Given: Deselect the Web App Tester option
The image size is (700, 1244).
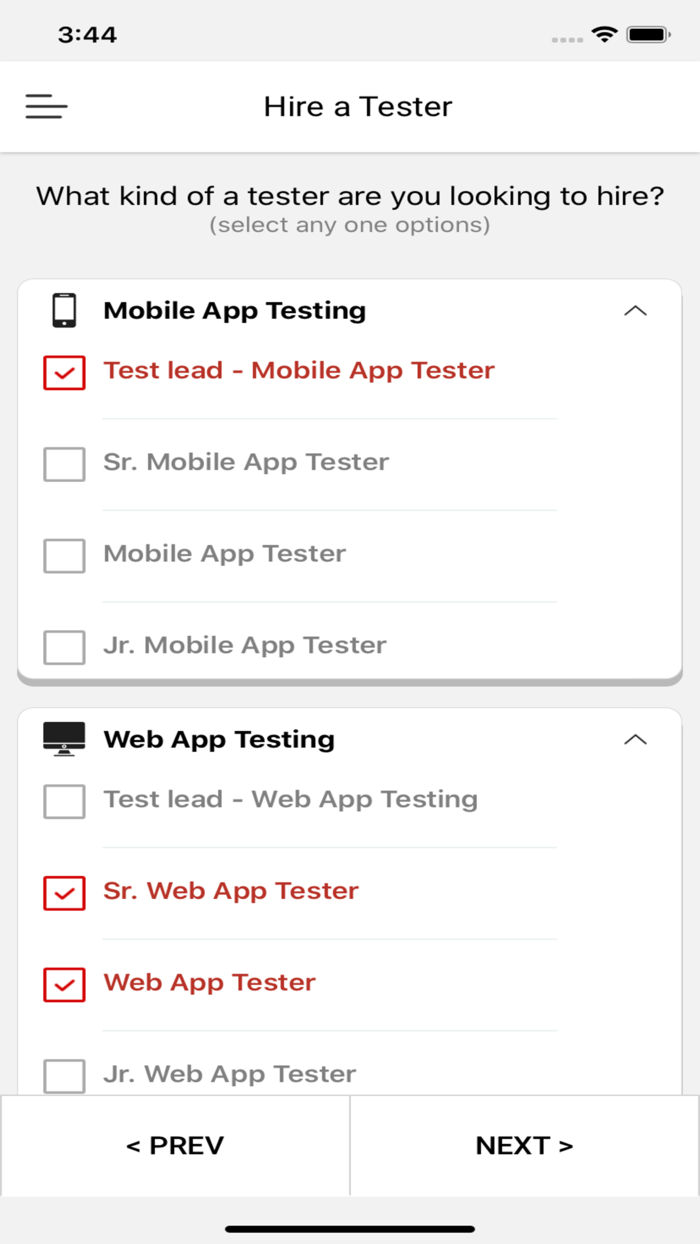Looking at the screenshot, I should [64, 985].
